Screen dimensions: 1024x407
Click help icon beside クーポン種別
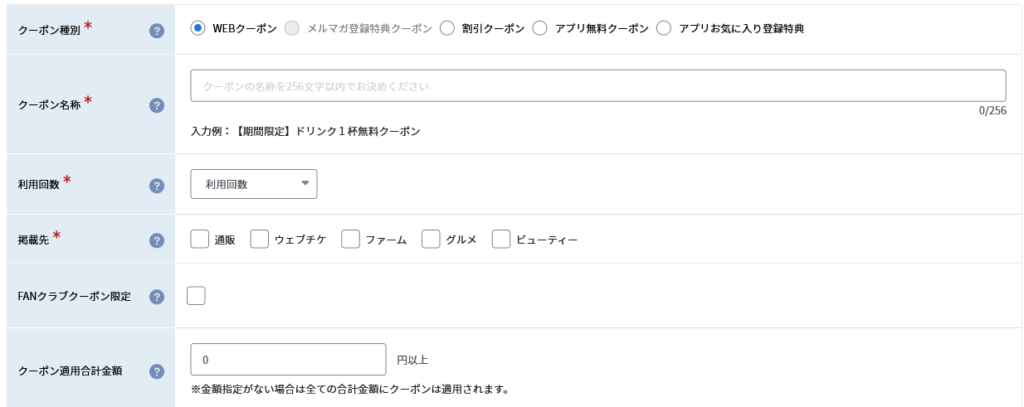click(156, 30)
